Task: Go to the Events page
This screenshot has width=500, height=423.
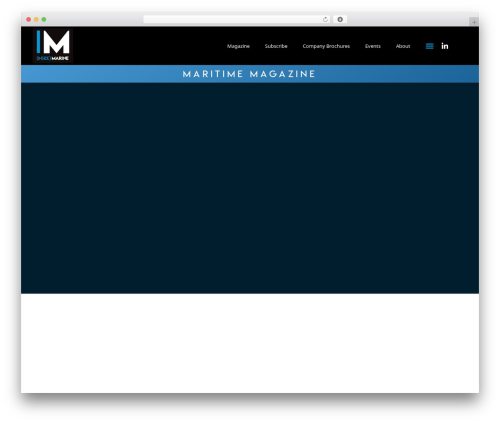Action: (x=373, y=46)
